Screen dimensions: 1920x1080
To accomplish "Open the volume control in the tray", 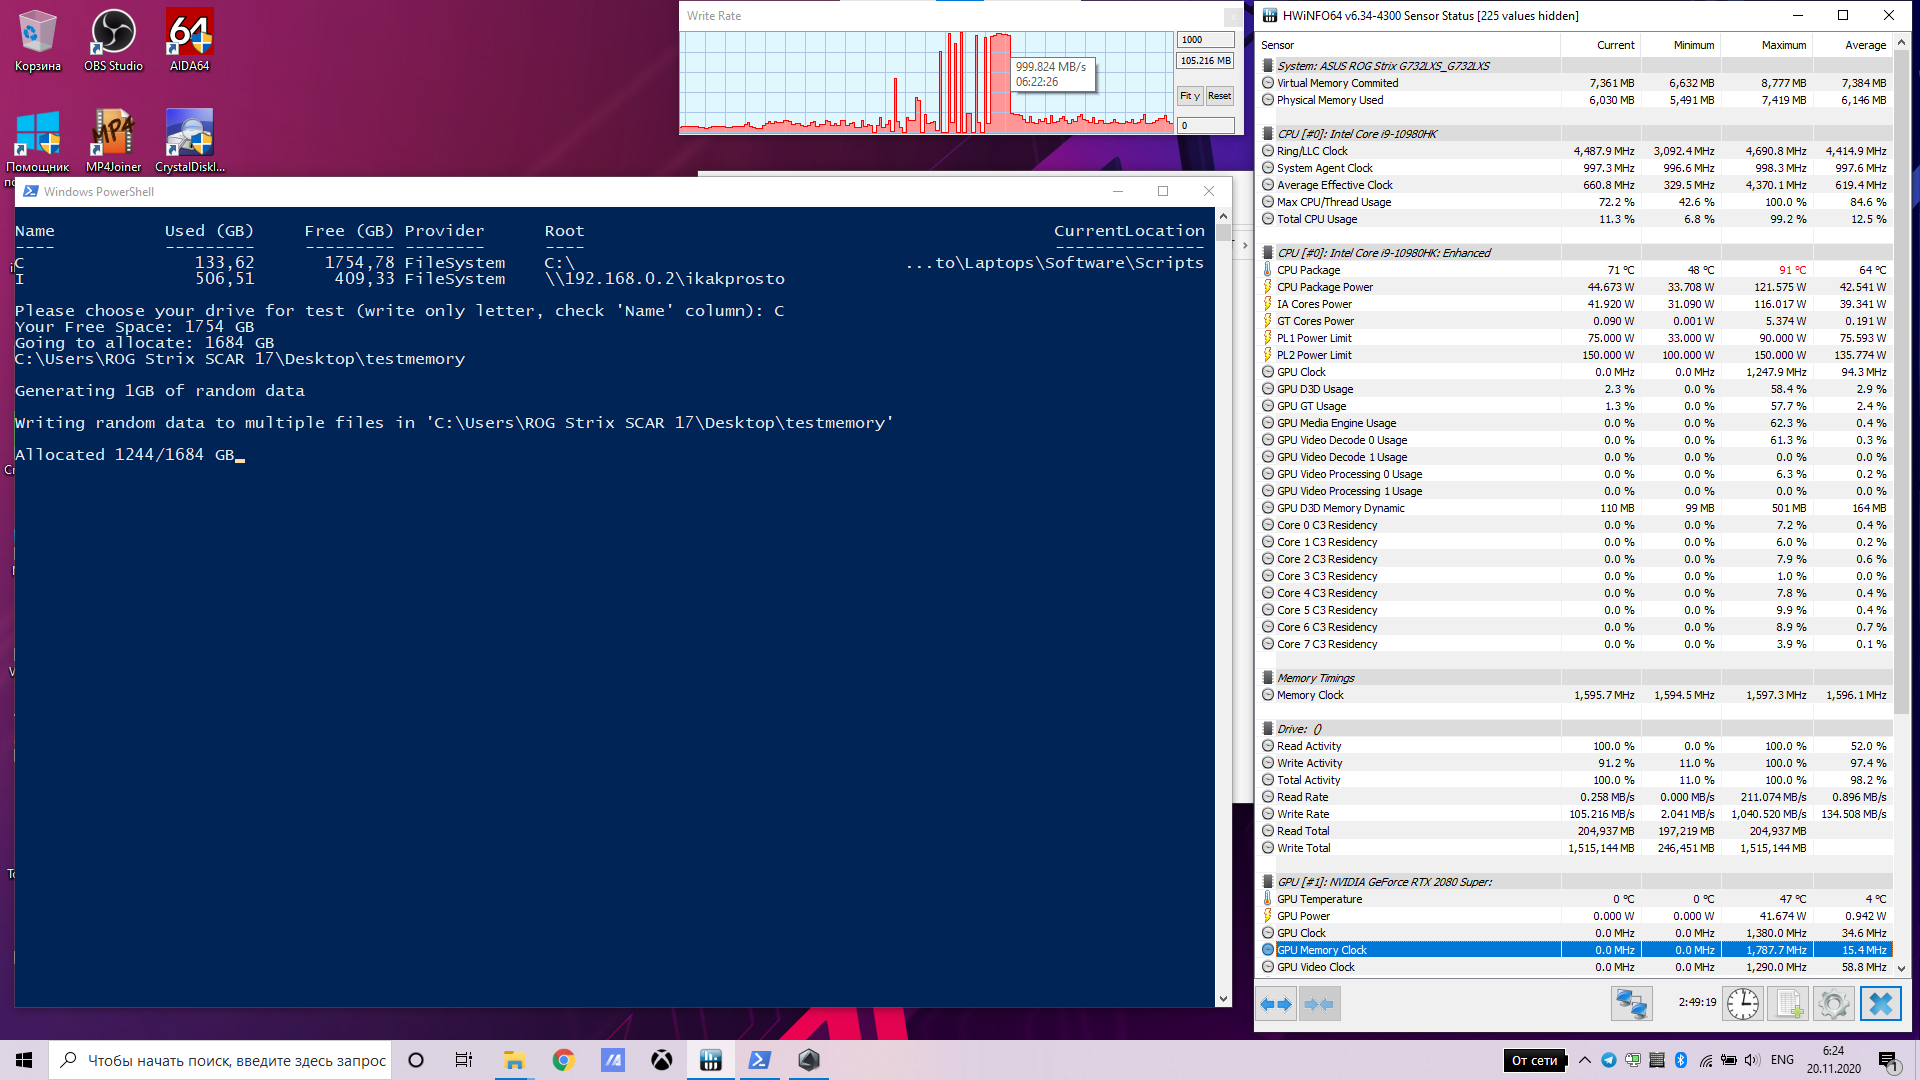I will point(1753,1060).
